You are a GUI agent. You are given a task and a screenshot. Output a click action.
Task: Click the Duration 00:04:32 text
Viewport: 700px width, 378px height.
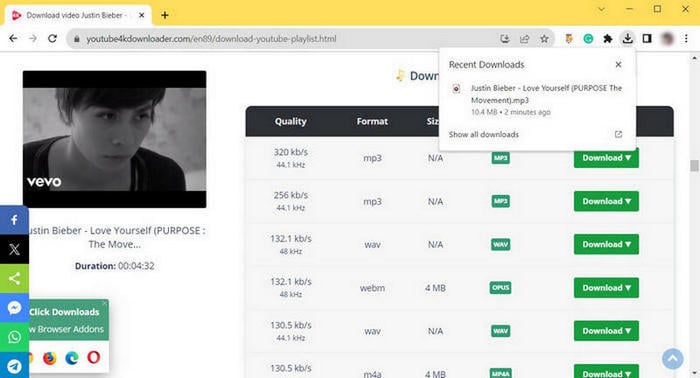click(115, 266)
